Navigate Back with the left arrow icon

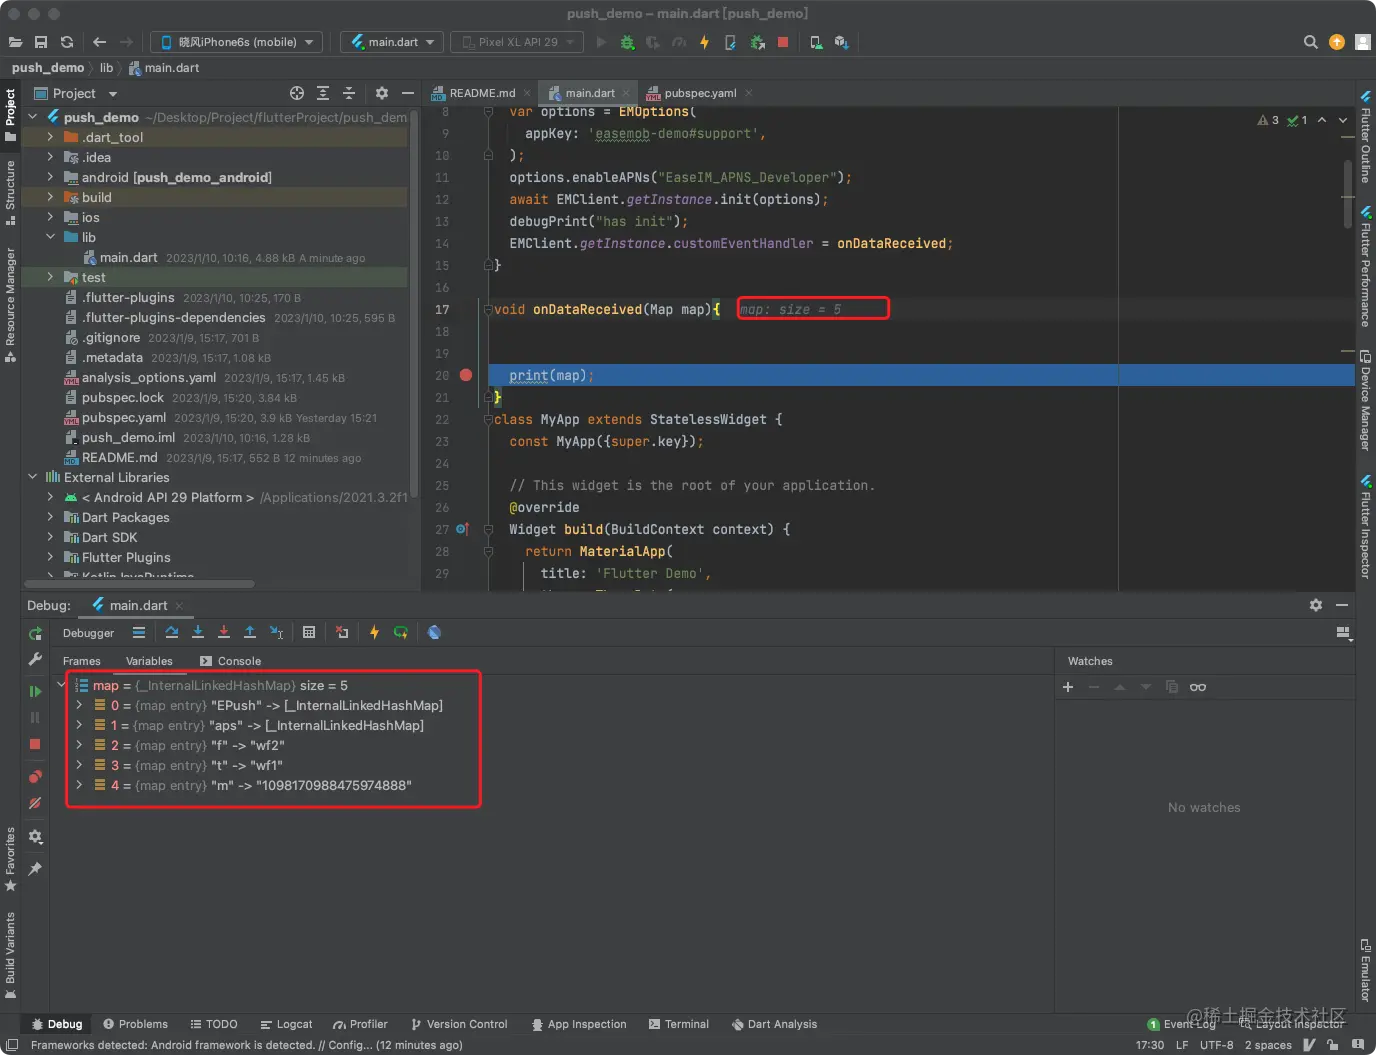[99, 42]
